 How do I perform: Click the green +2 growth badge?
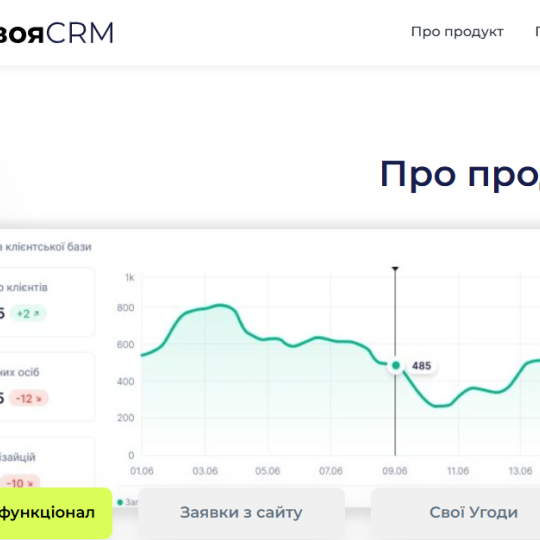click(28, 313)
